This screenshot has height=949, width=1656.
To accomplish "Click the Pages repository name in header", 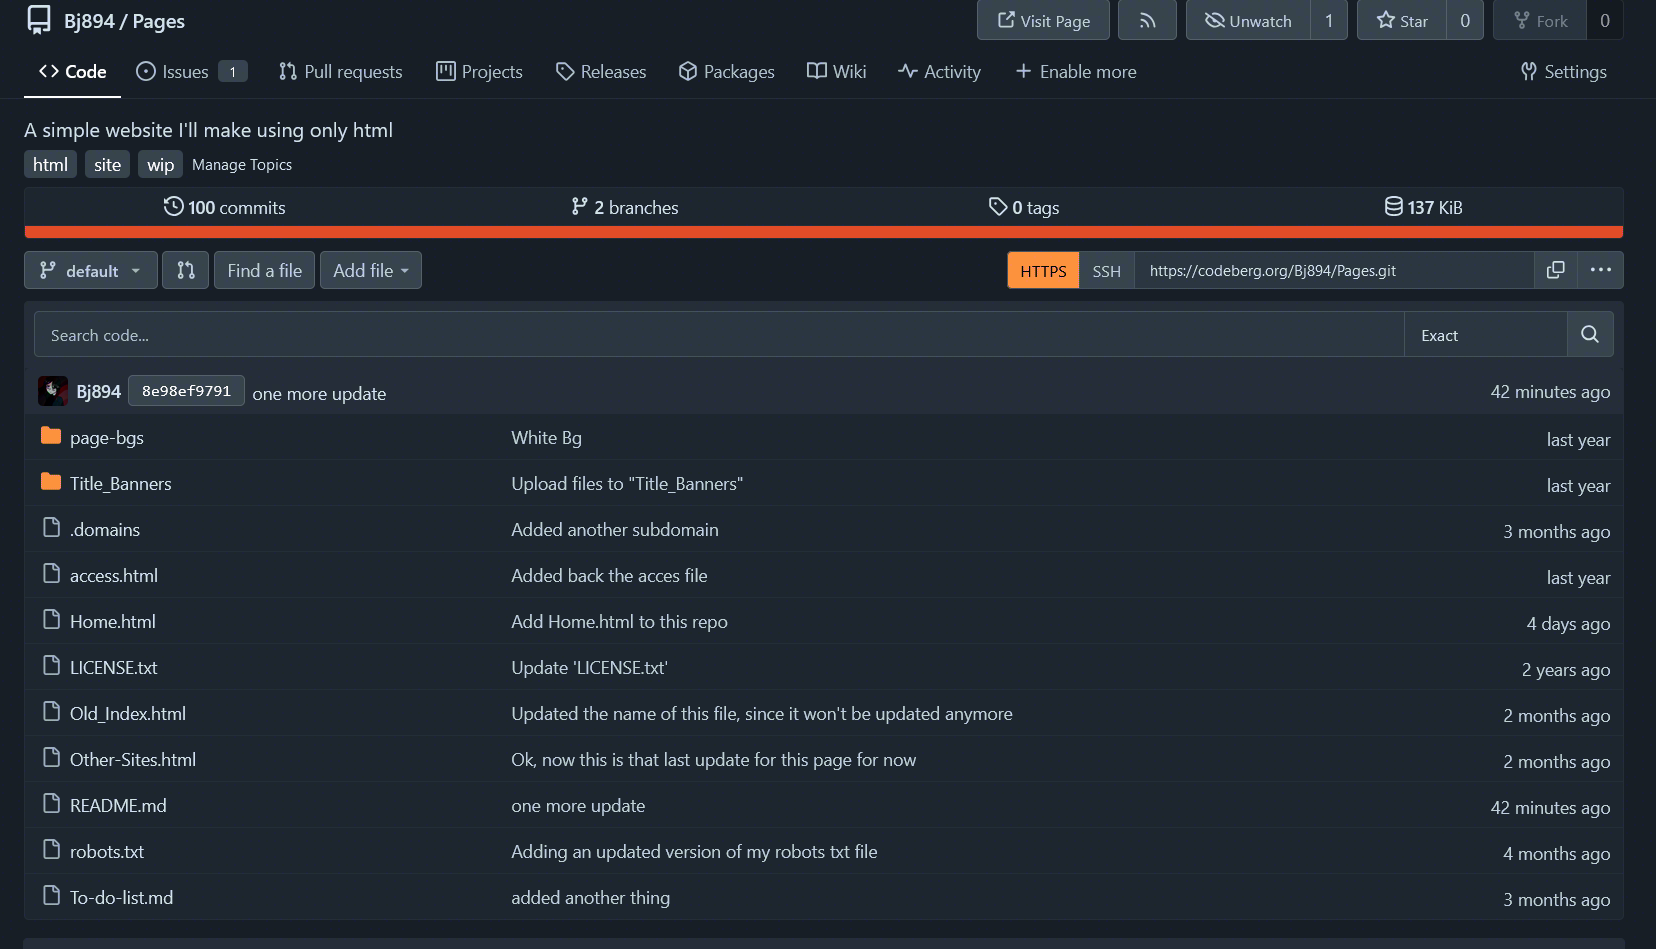I will pos(158,21).
